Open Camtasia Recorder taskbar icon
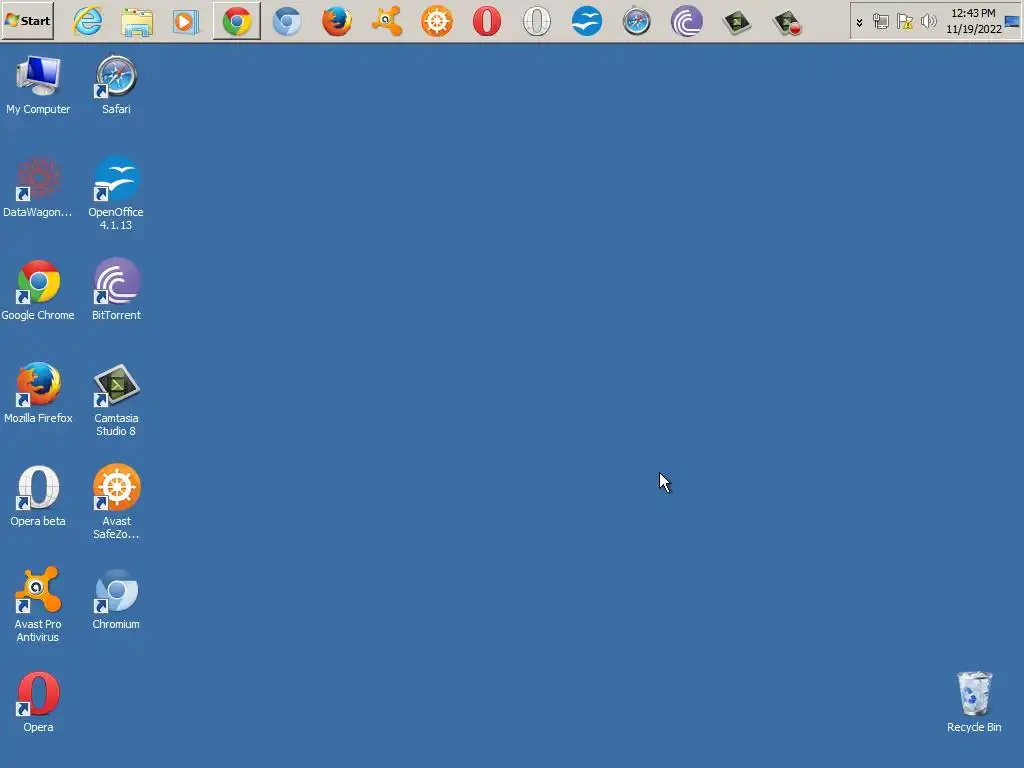 786,22
